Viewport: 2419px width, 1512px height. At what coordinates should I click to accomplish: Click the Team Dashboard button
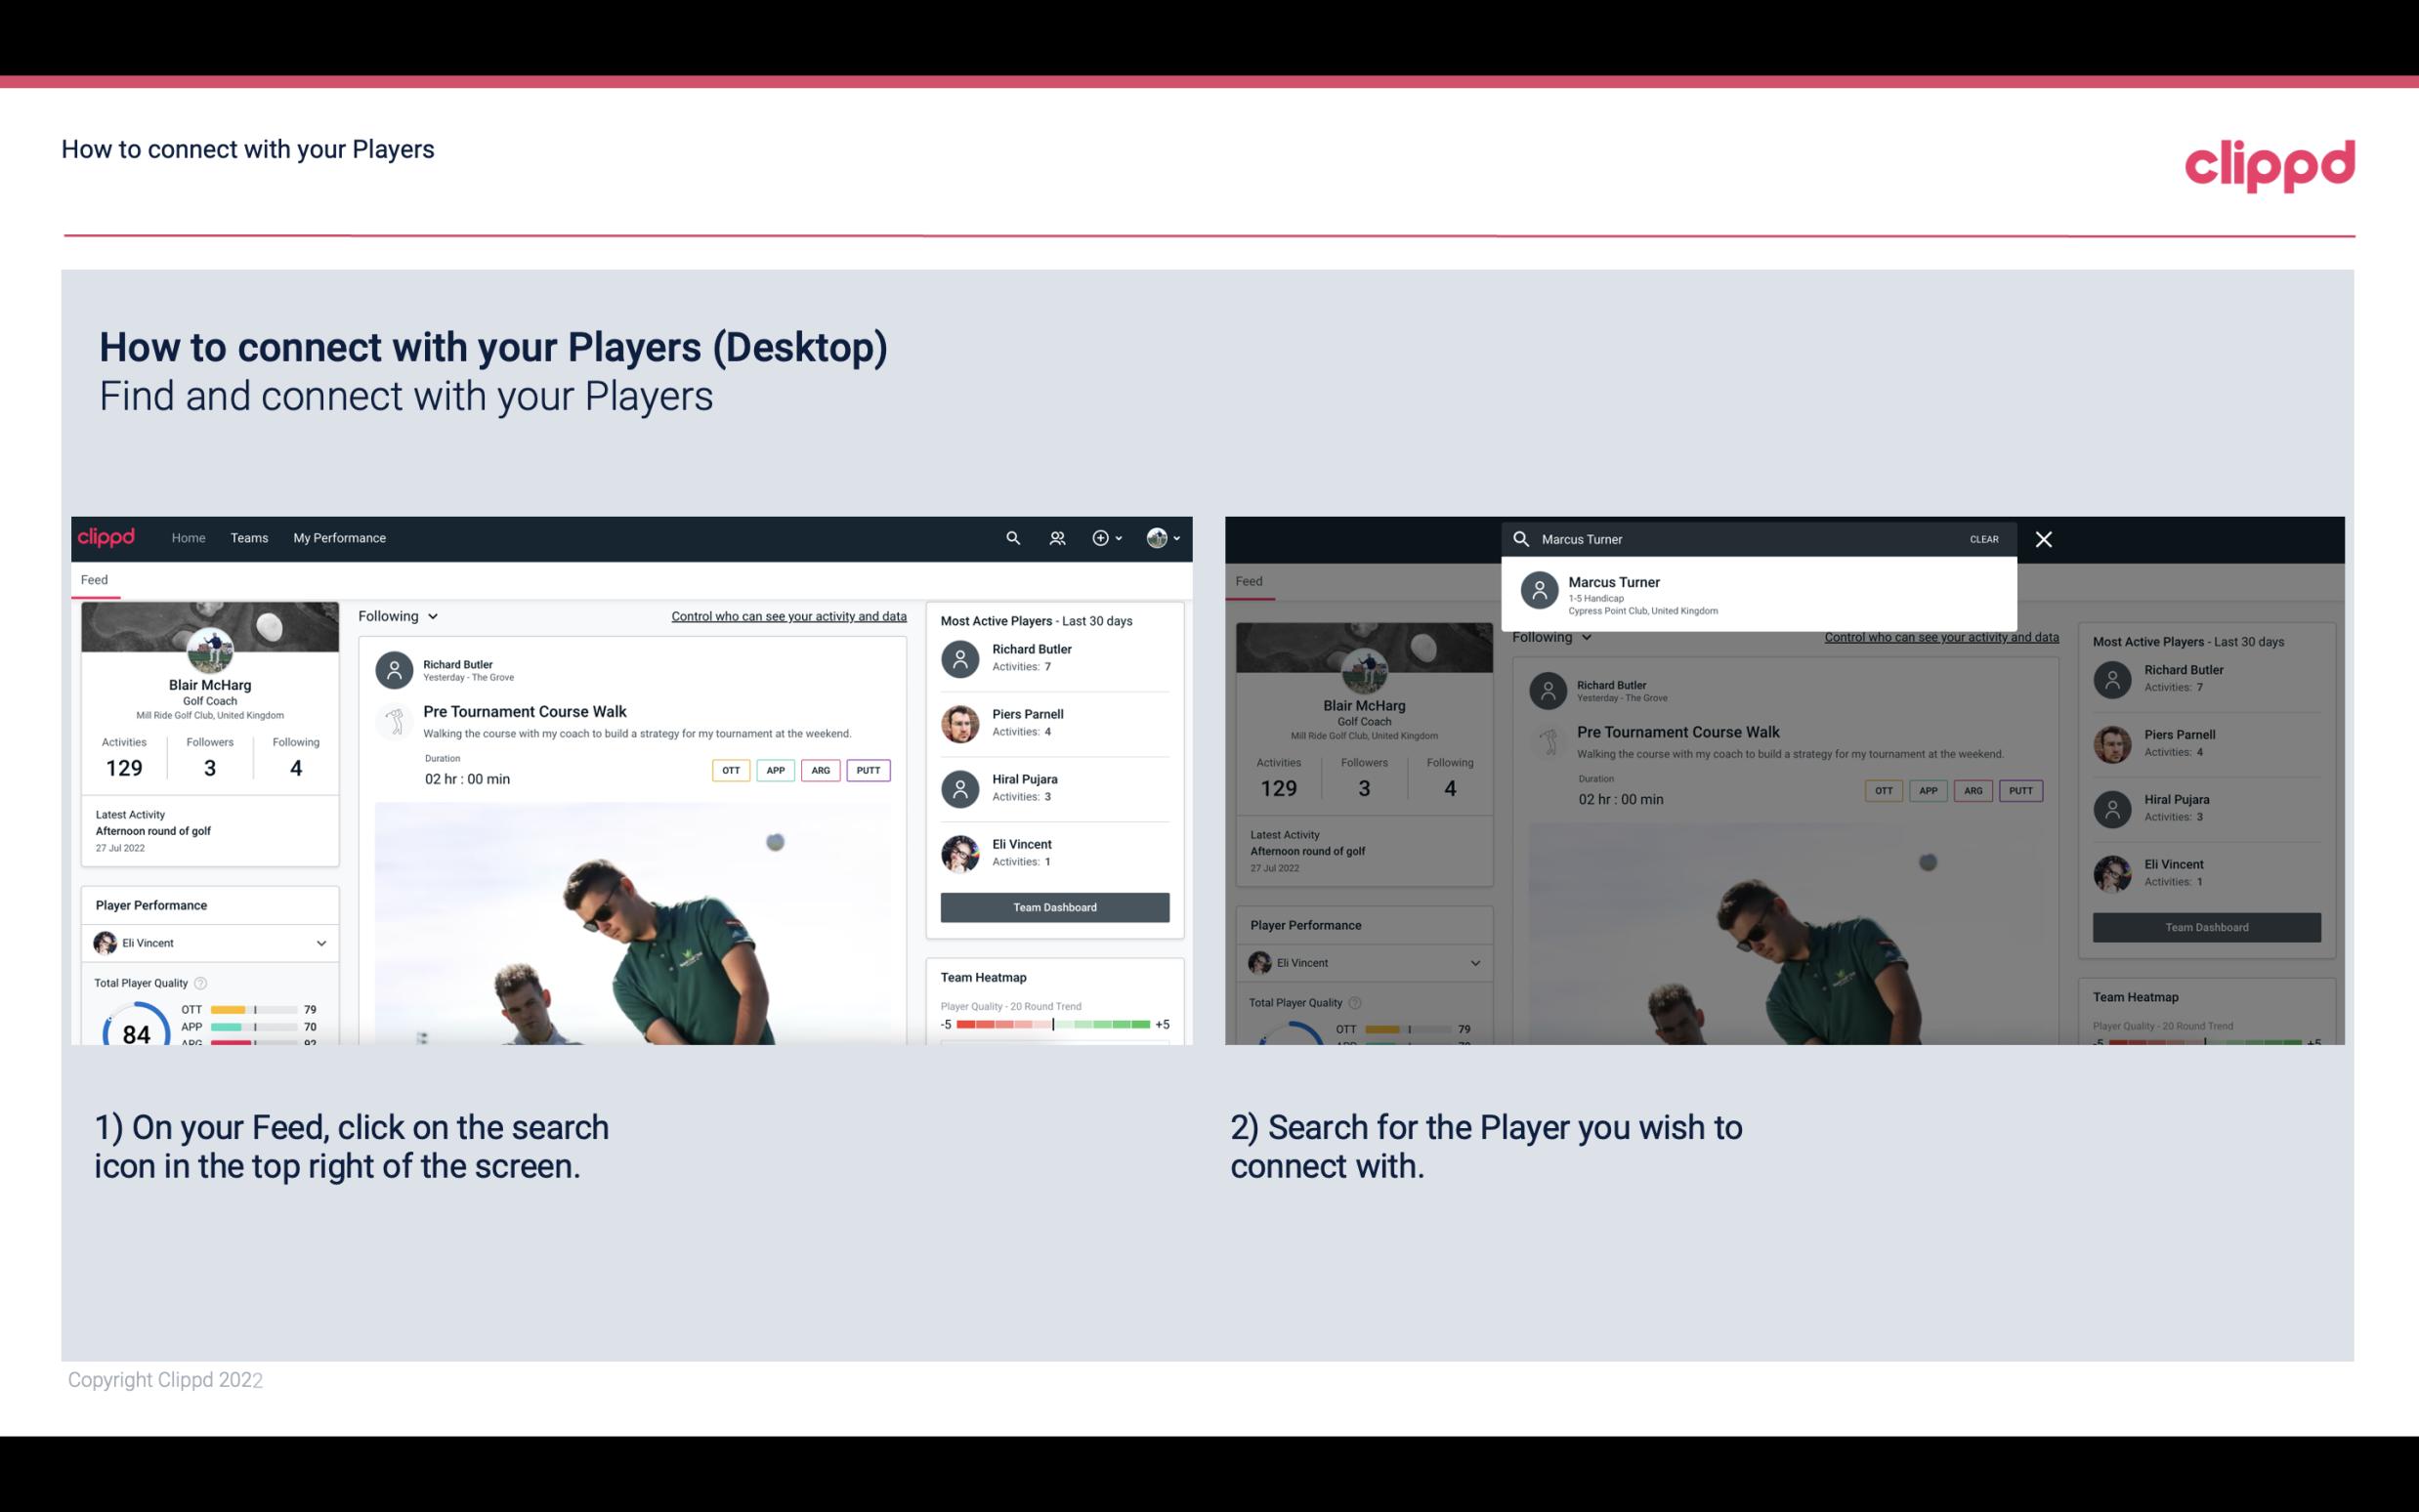[1052, 904]
